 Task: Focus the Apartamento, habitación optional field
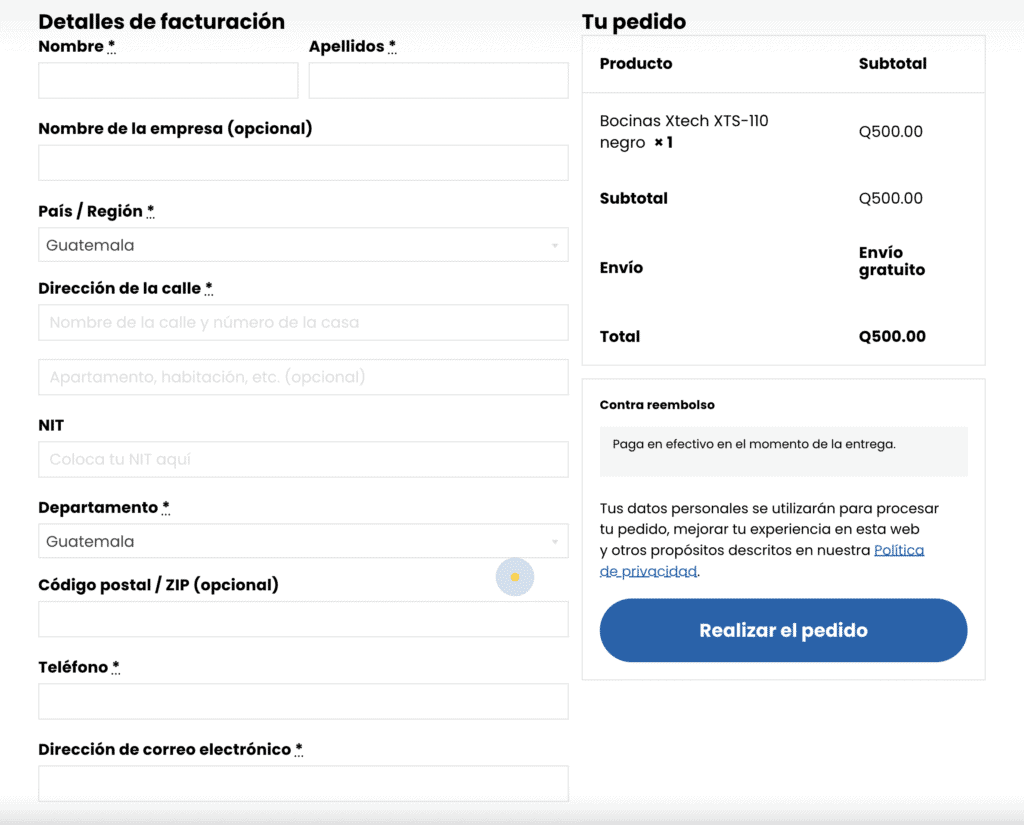click(303, 377)
